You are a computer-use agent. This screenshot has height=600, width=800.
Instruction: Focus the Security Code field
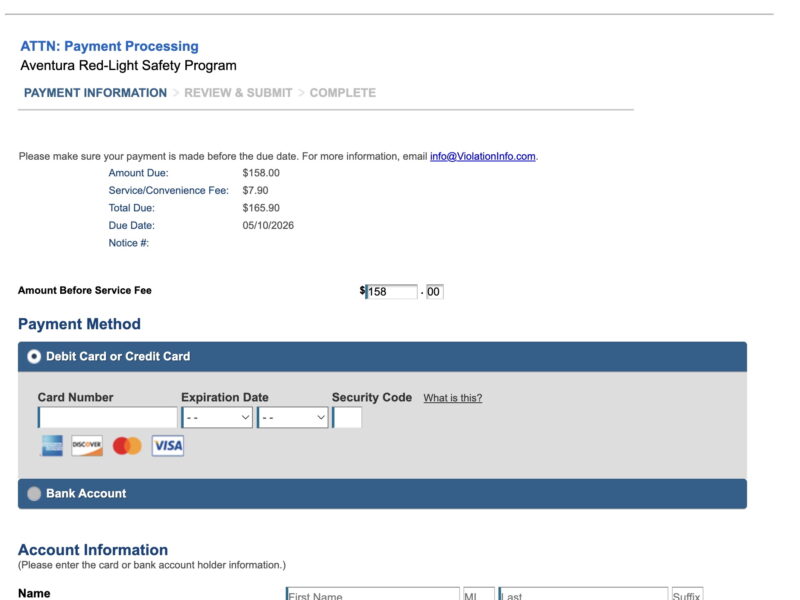pyautogui.click(x=347, y=417)
